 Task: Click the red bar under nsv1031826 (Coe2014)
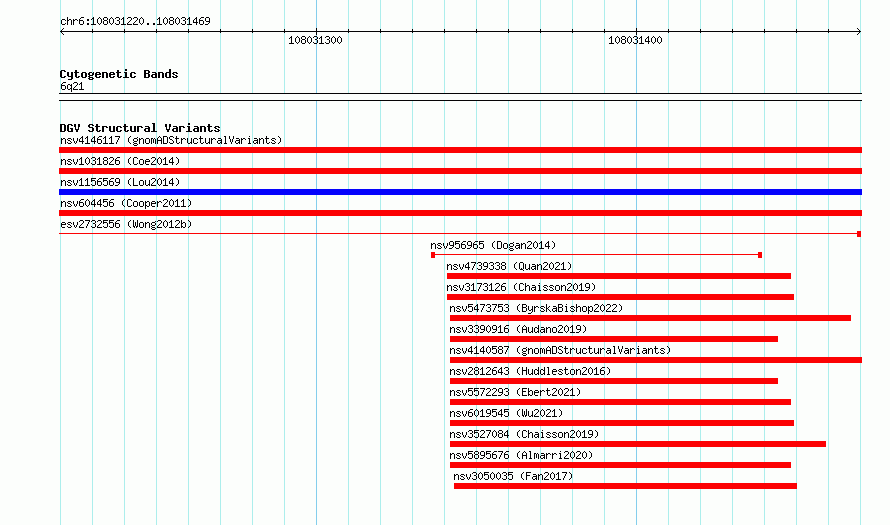click(460, 171)
